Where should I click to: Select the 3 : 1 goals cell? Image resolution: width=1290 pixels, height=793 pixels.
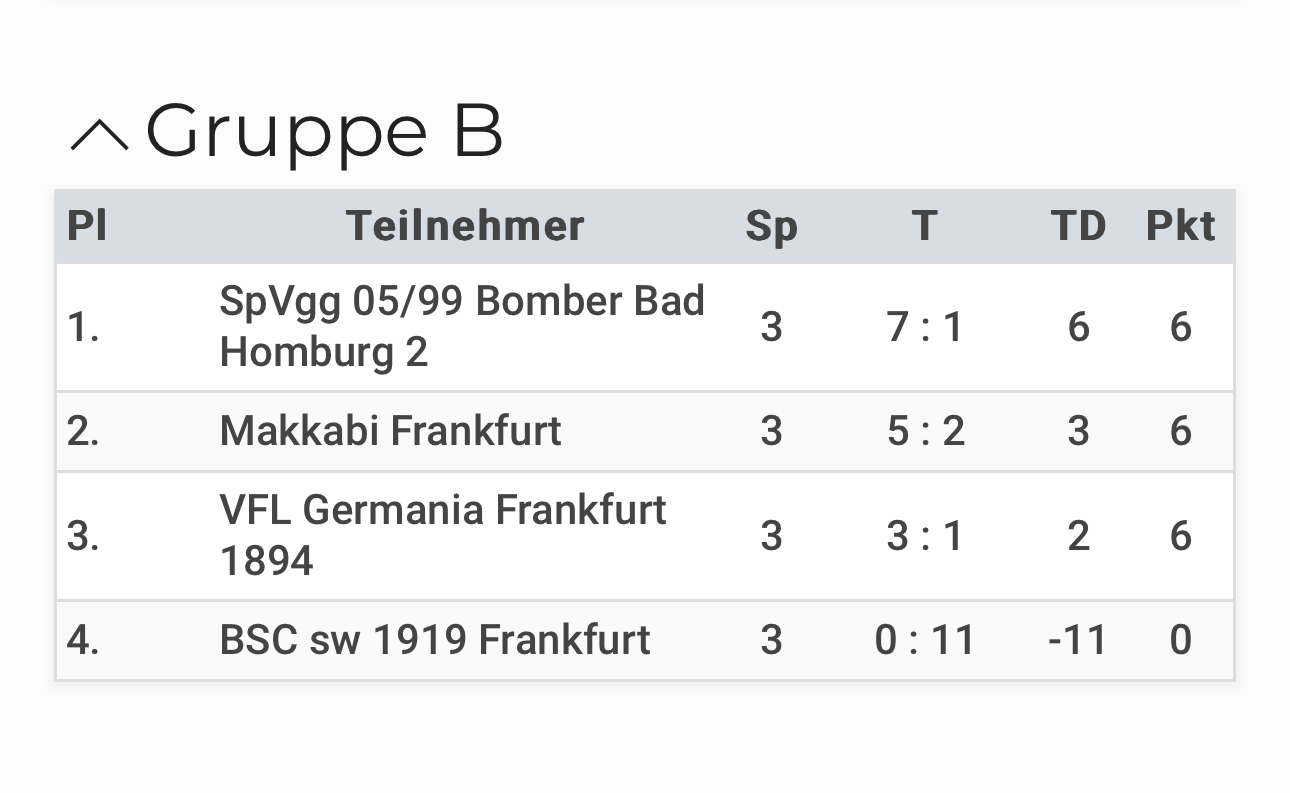(x=925, y=536)
